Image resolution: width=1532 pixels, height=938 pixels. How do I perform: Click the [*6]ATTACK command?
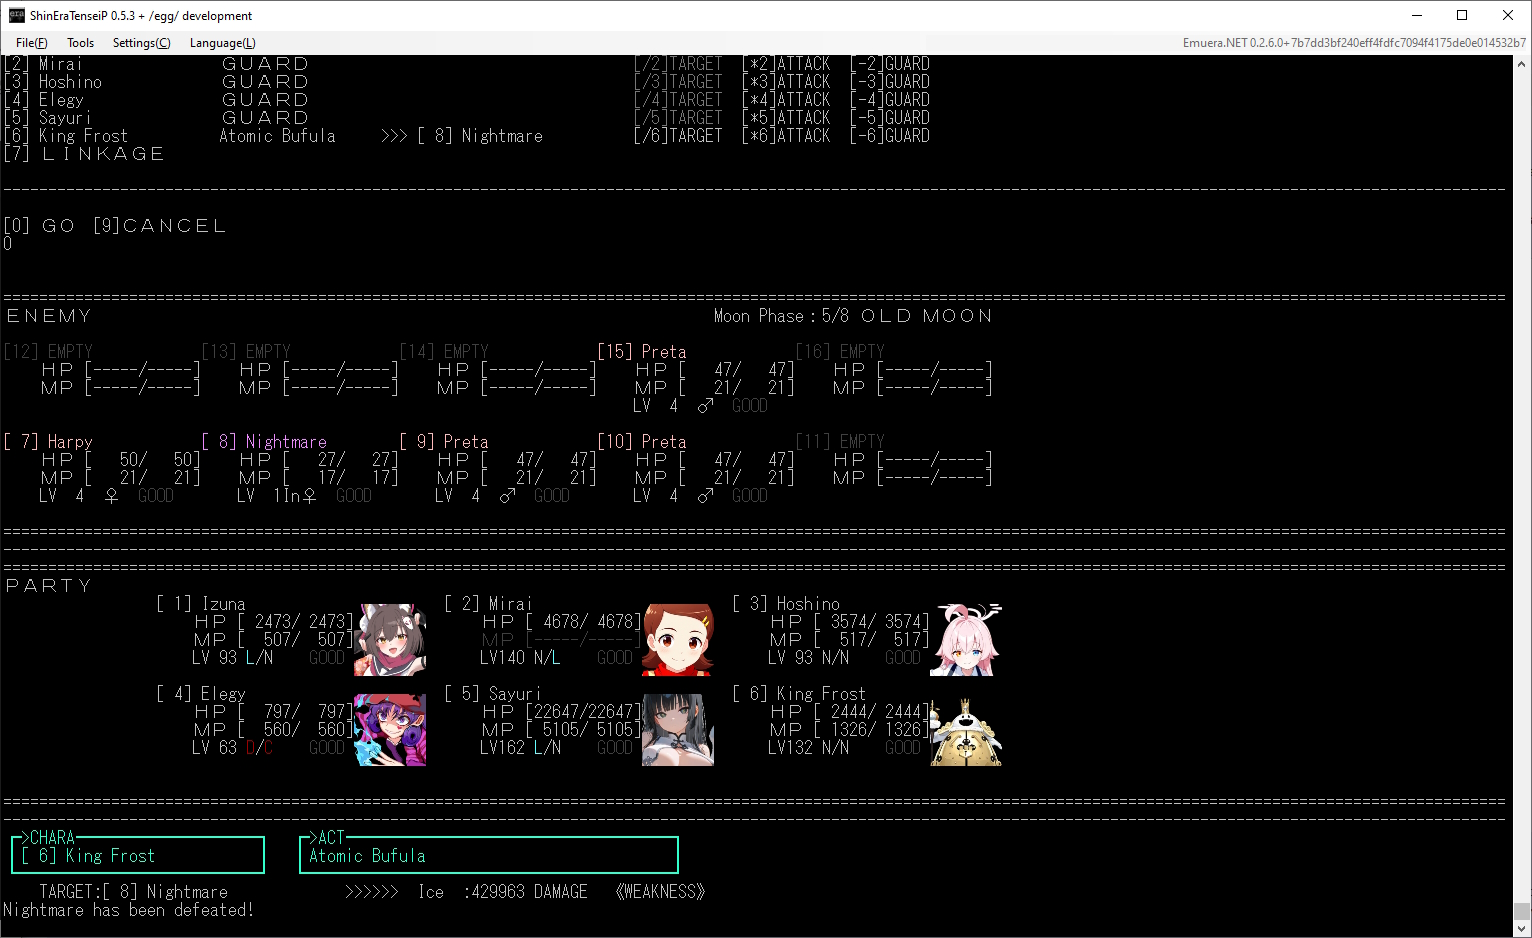[x=786, y=136]
